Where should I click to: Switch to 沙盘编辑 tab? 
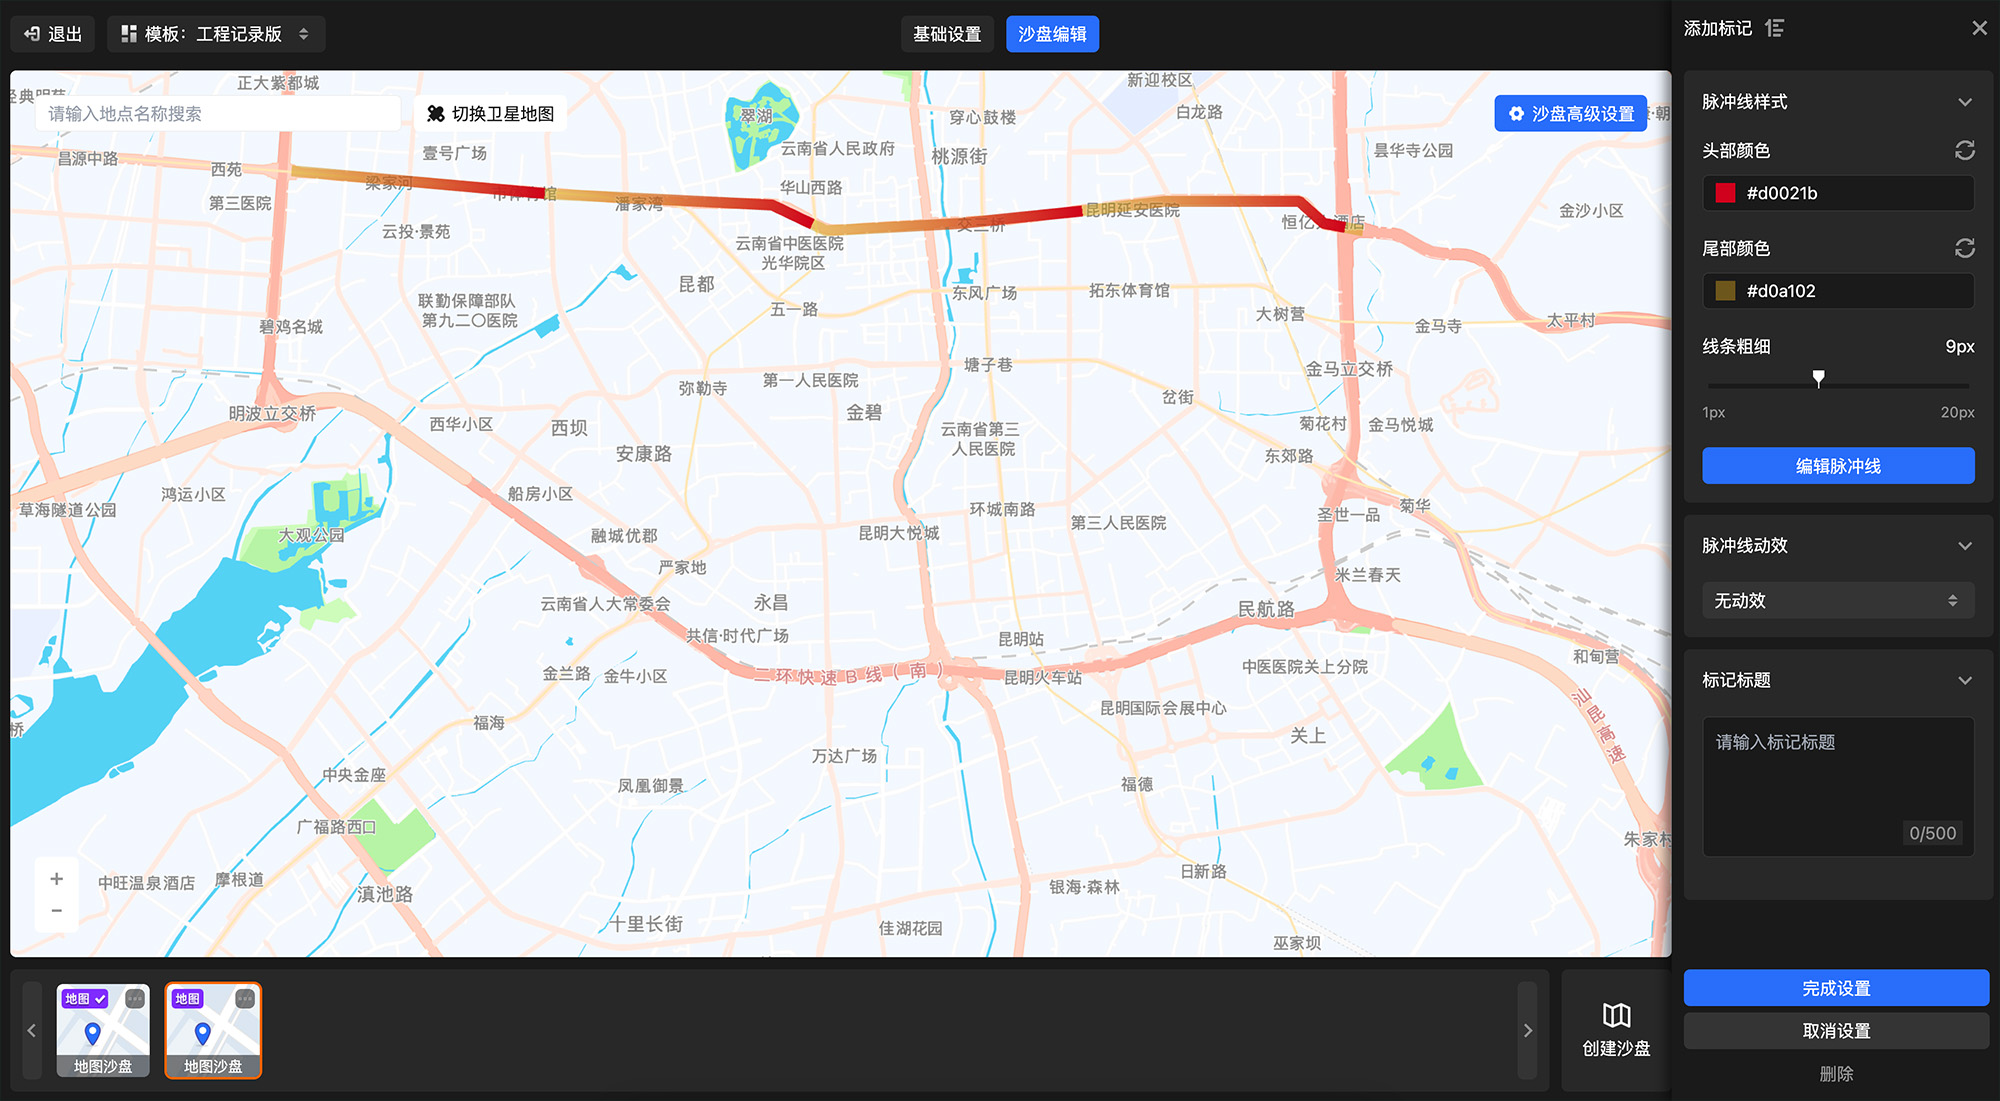pos(1052,34)
